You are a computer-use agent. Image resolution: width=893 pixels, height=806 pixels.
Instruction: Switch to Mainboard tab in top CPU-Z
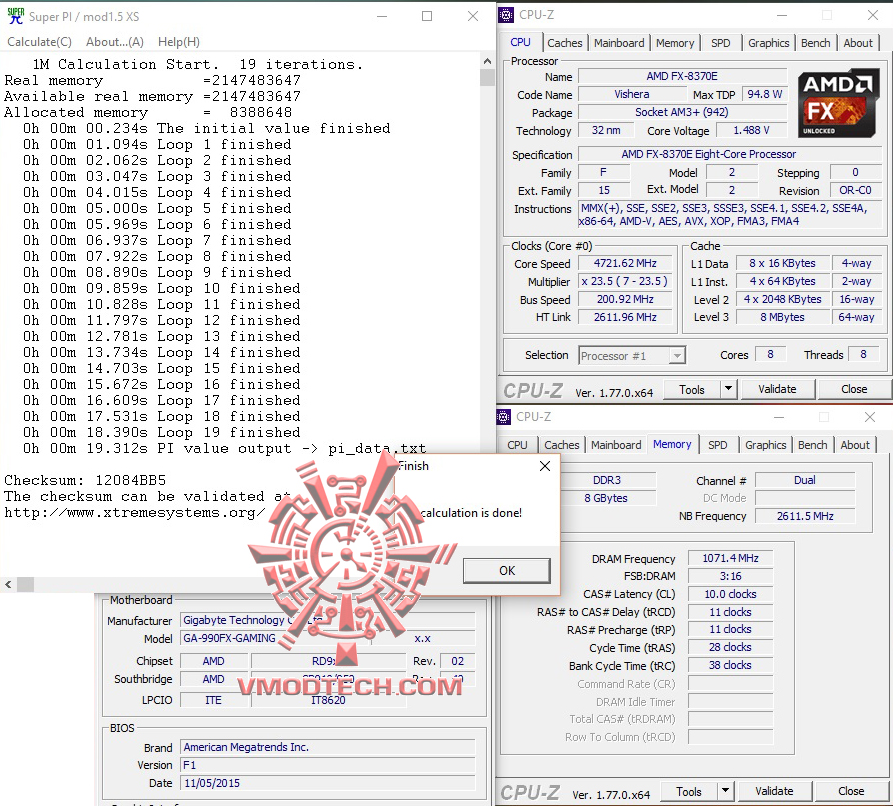(619, 43)
